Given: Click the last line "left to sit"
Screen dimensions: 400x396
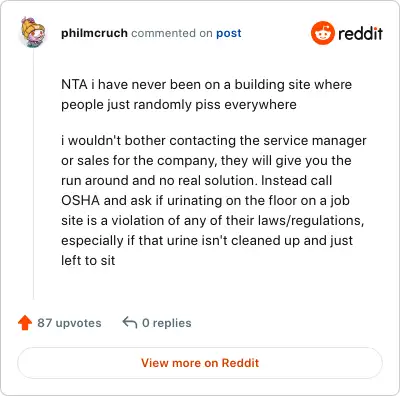Looking at the screenshot, I should [x=88, y=260].
